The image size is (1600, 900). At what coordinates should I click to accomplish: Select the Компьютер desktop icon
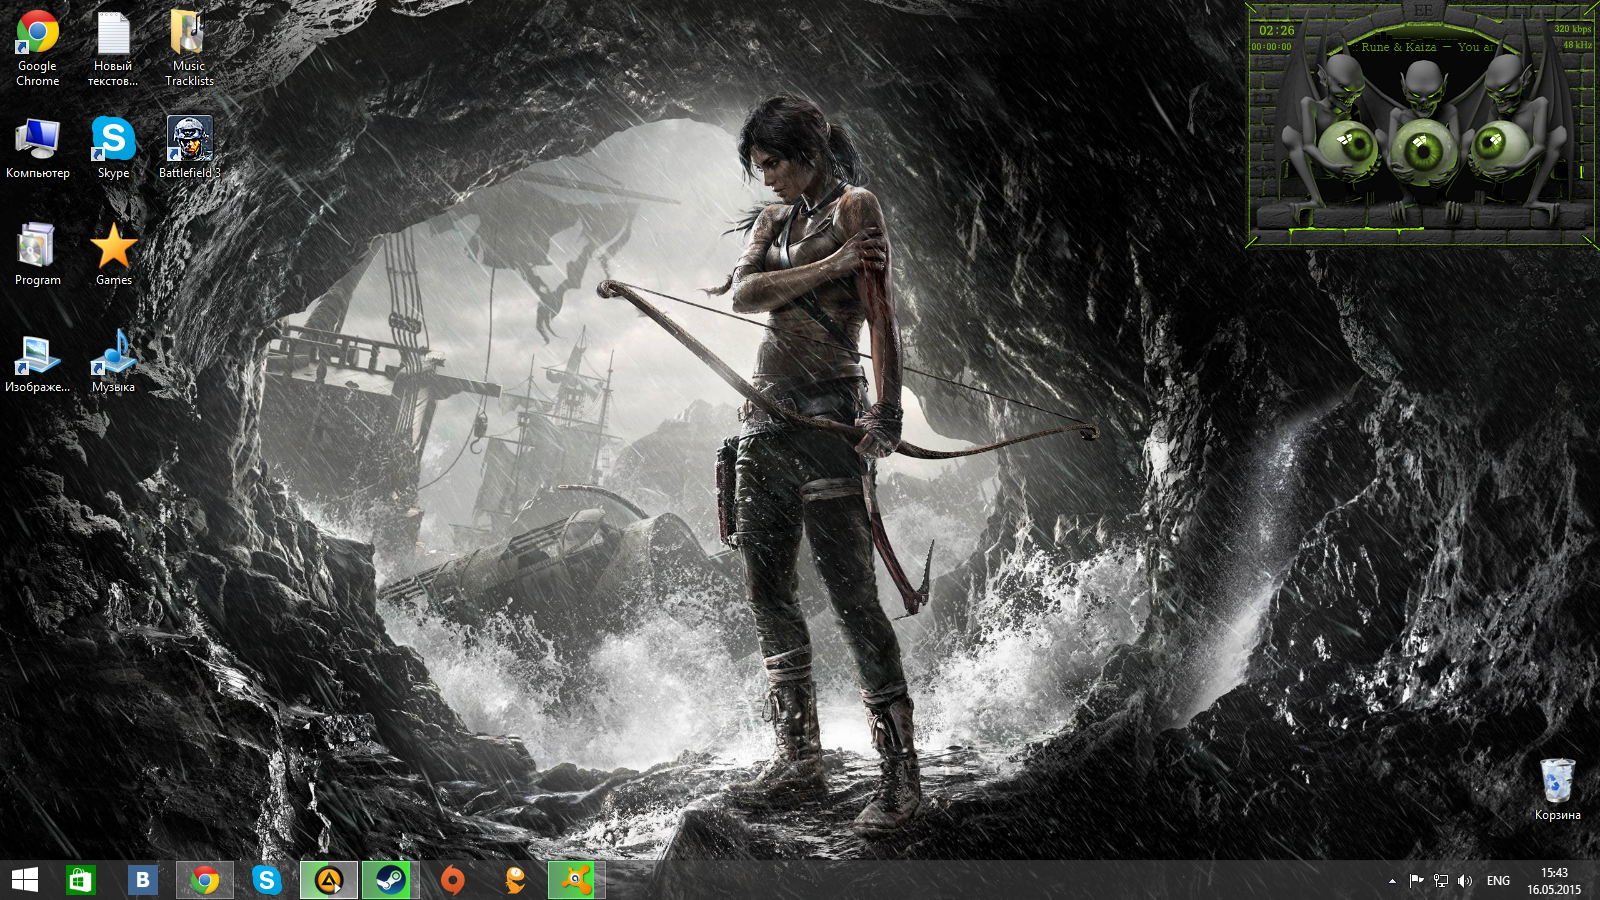pos(37,147)
